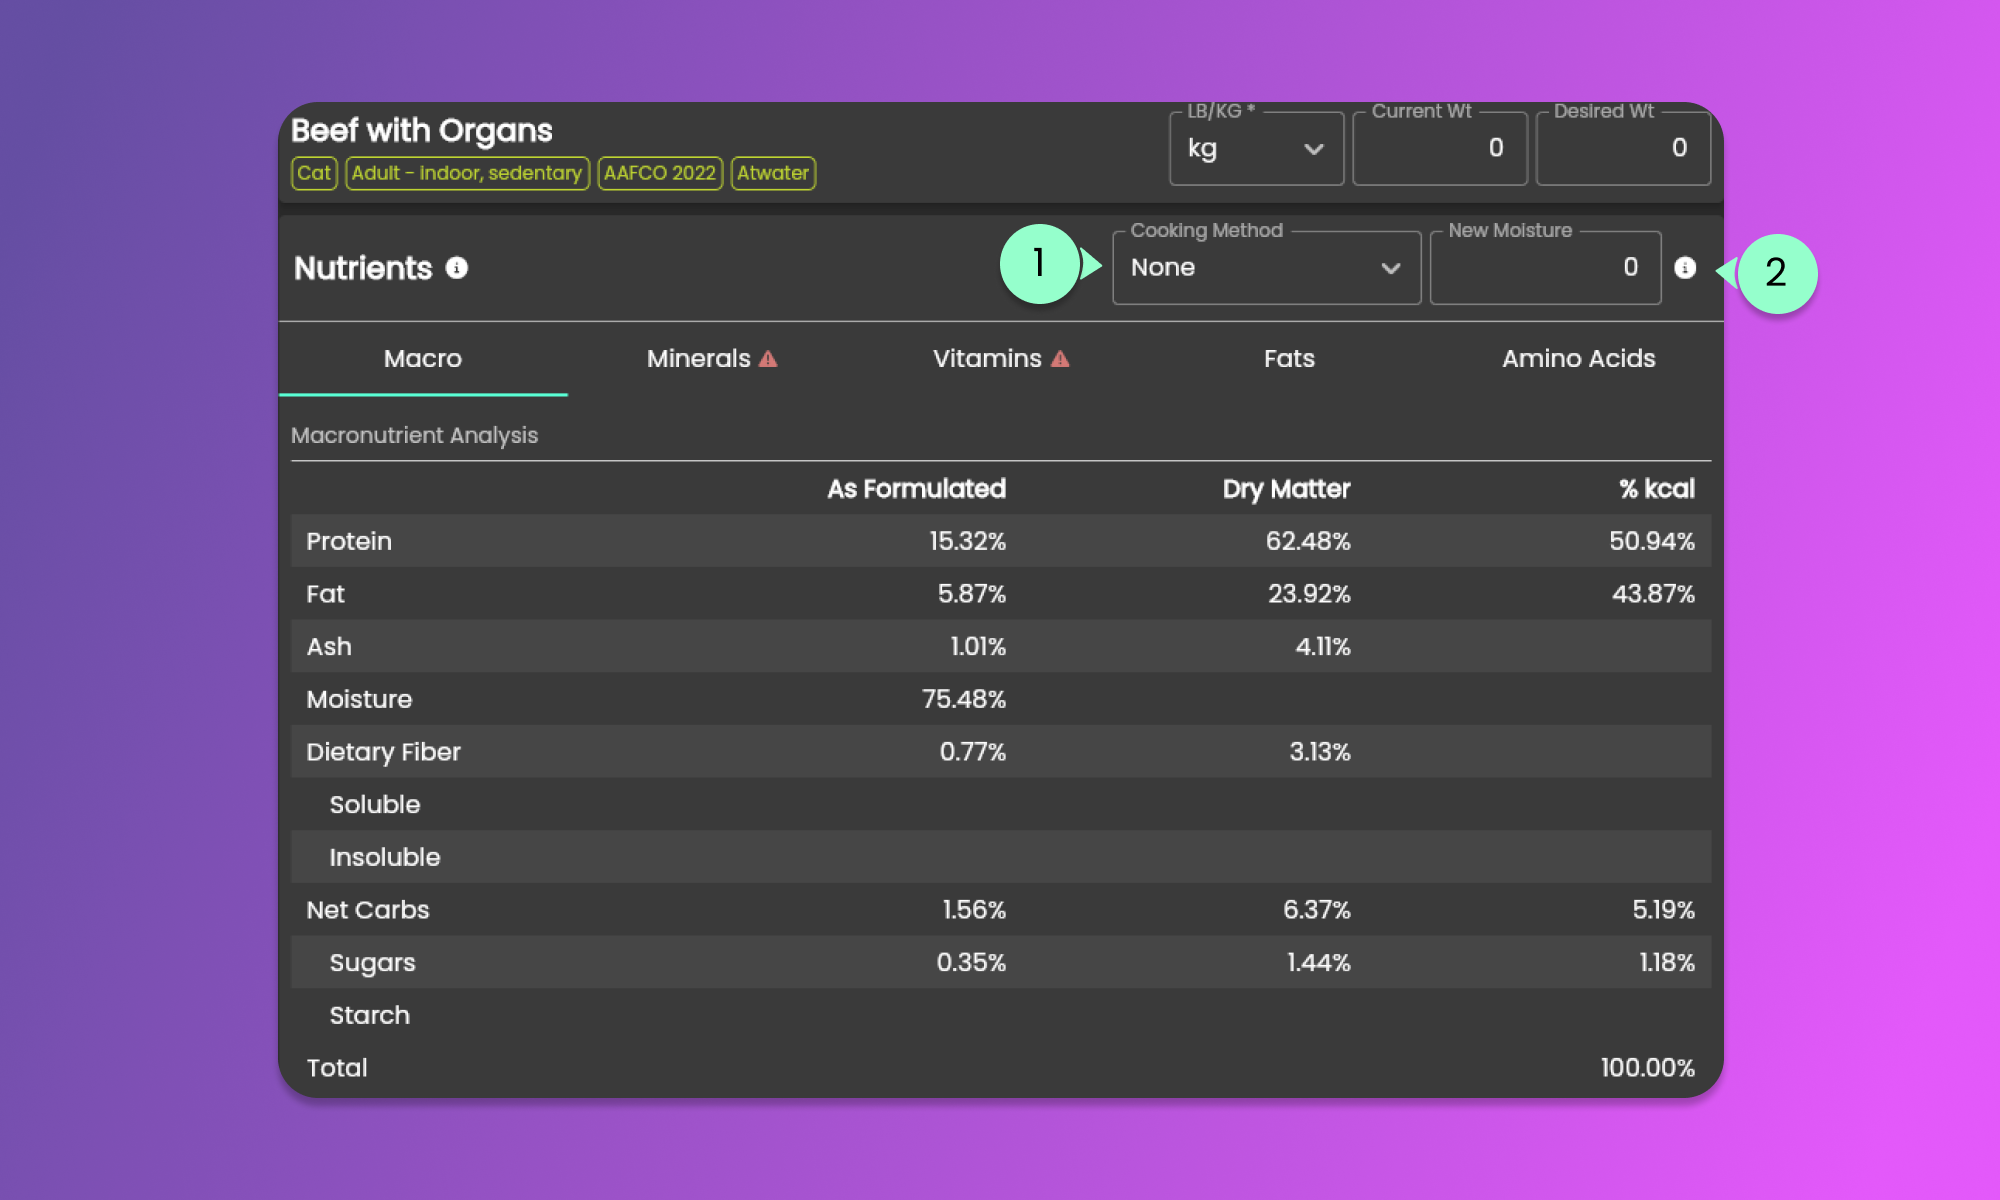2000x1200 pixels.
Task: Click the Minerals warning triangle icon
Action: [768, 359]
